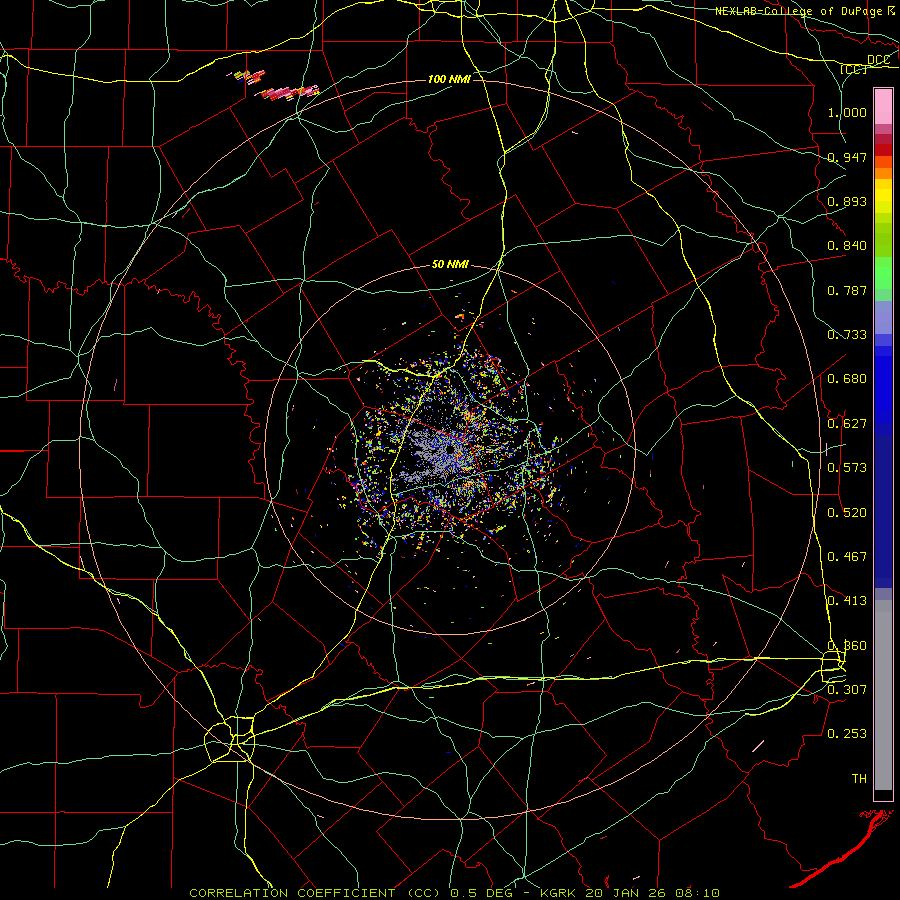Click the 1.000 value on the color scale
The width and height of the screenshot is (900, 900).
pyautogui.click(x=847, y=112)
